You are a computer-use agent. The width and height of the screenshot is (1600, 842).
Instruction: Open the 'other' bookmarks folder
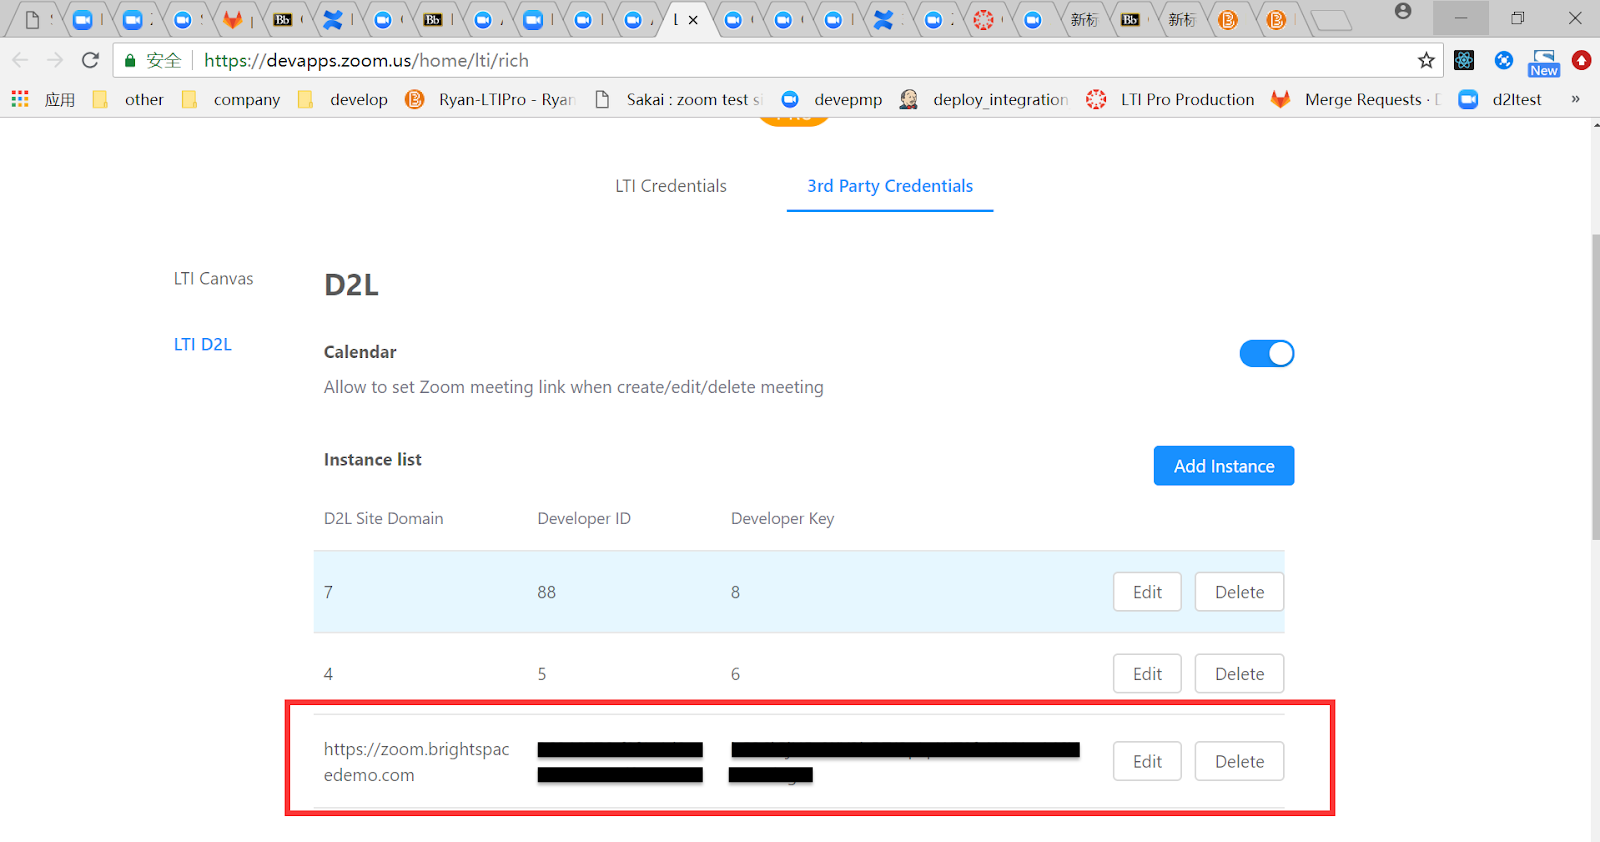pos(128,99)
